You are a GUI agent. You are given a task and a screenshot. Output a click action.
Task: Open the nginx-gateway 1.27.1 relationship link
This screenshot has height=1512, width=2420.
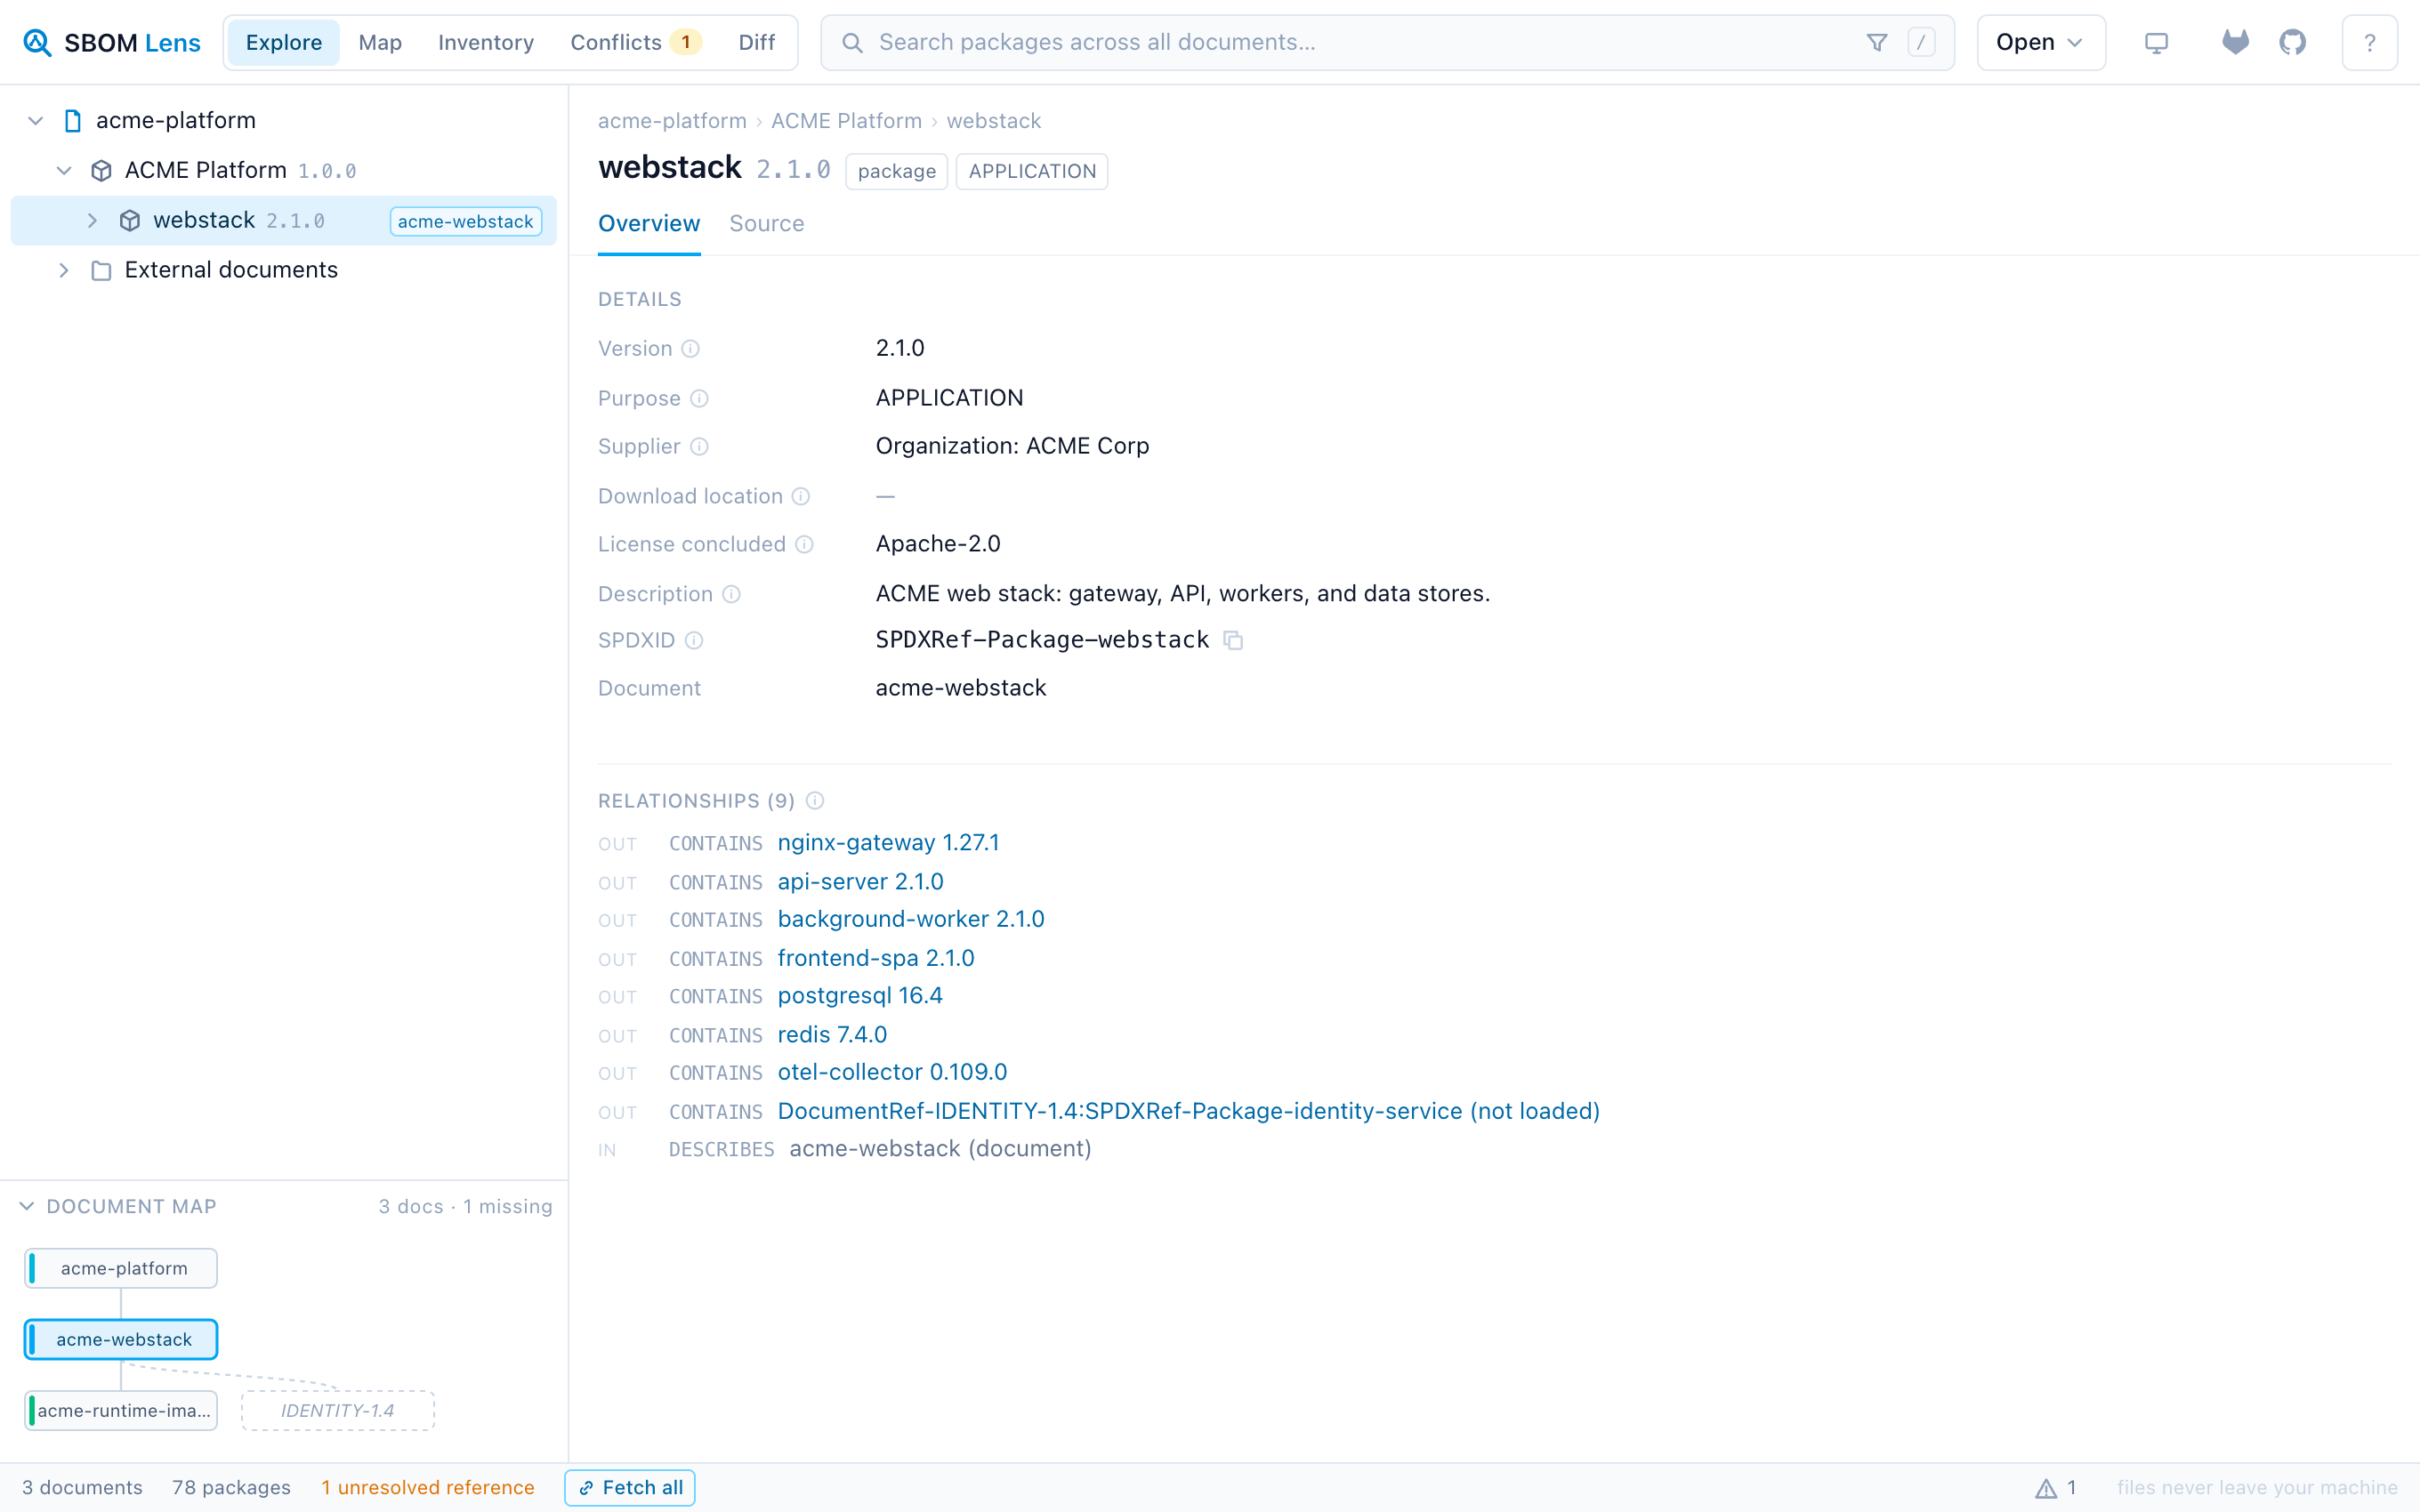pos(889,843)
